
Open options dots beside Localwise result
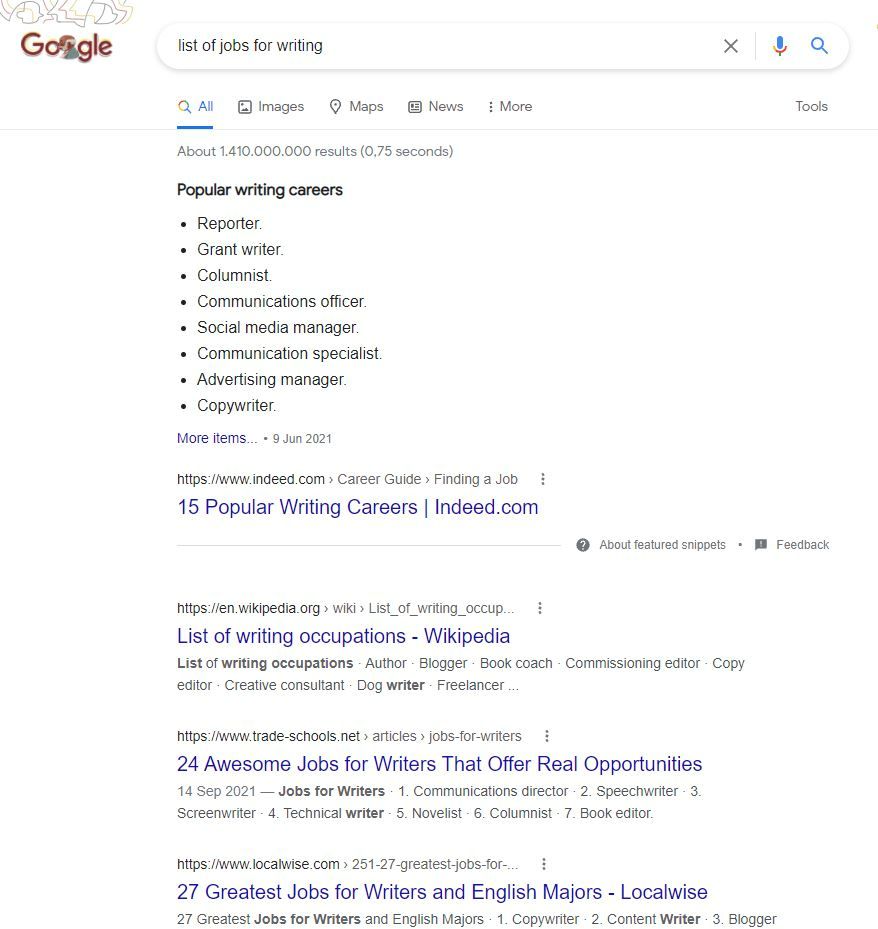(x=543, y=864)
